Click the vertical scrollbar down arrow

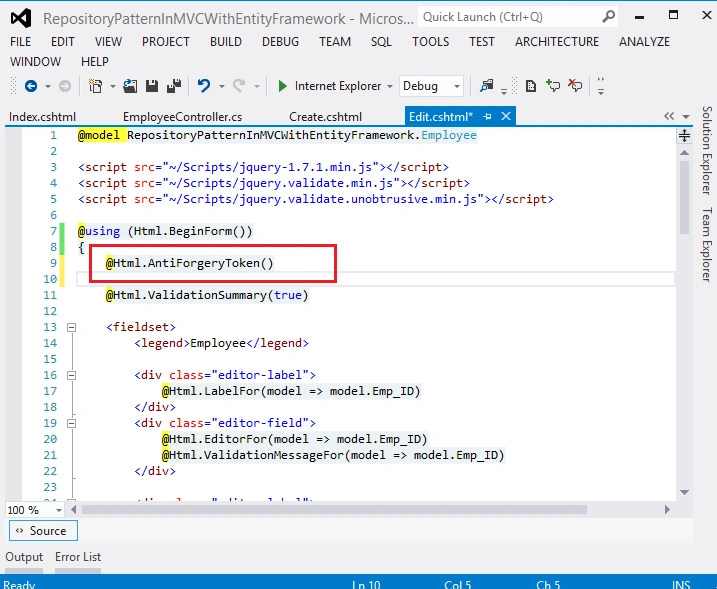click(x=684, y=492)
